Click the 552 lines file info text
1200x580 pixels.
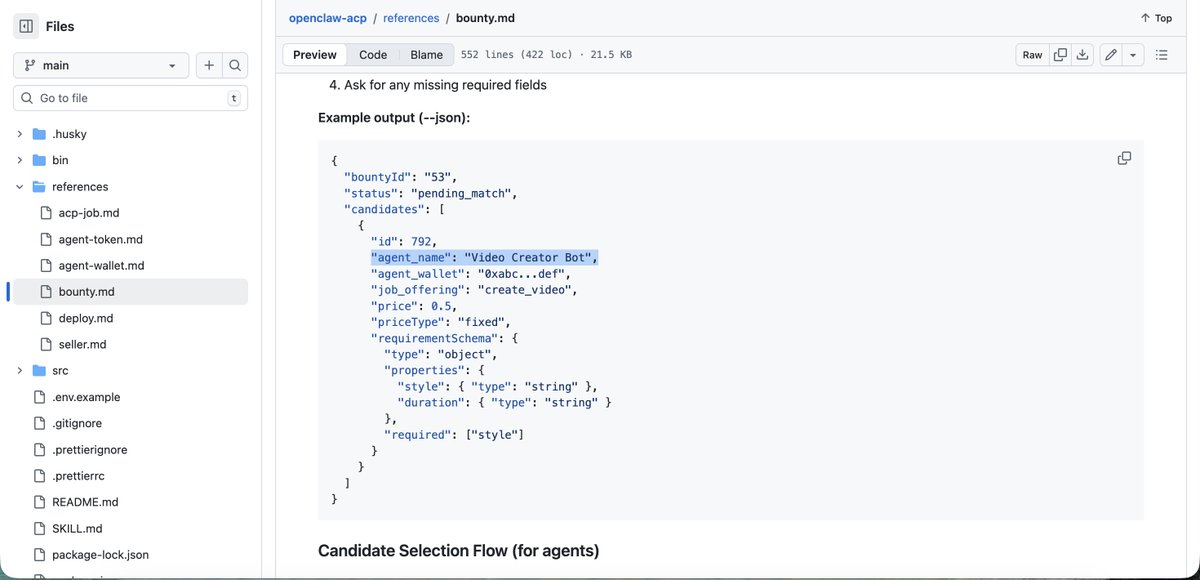(547, 55)
